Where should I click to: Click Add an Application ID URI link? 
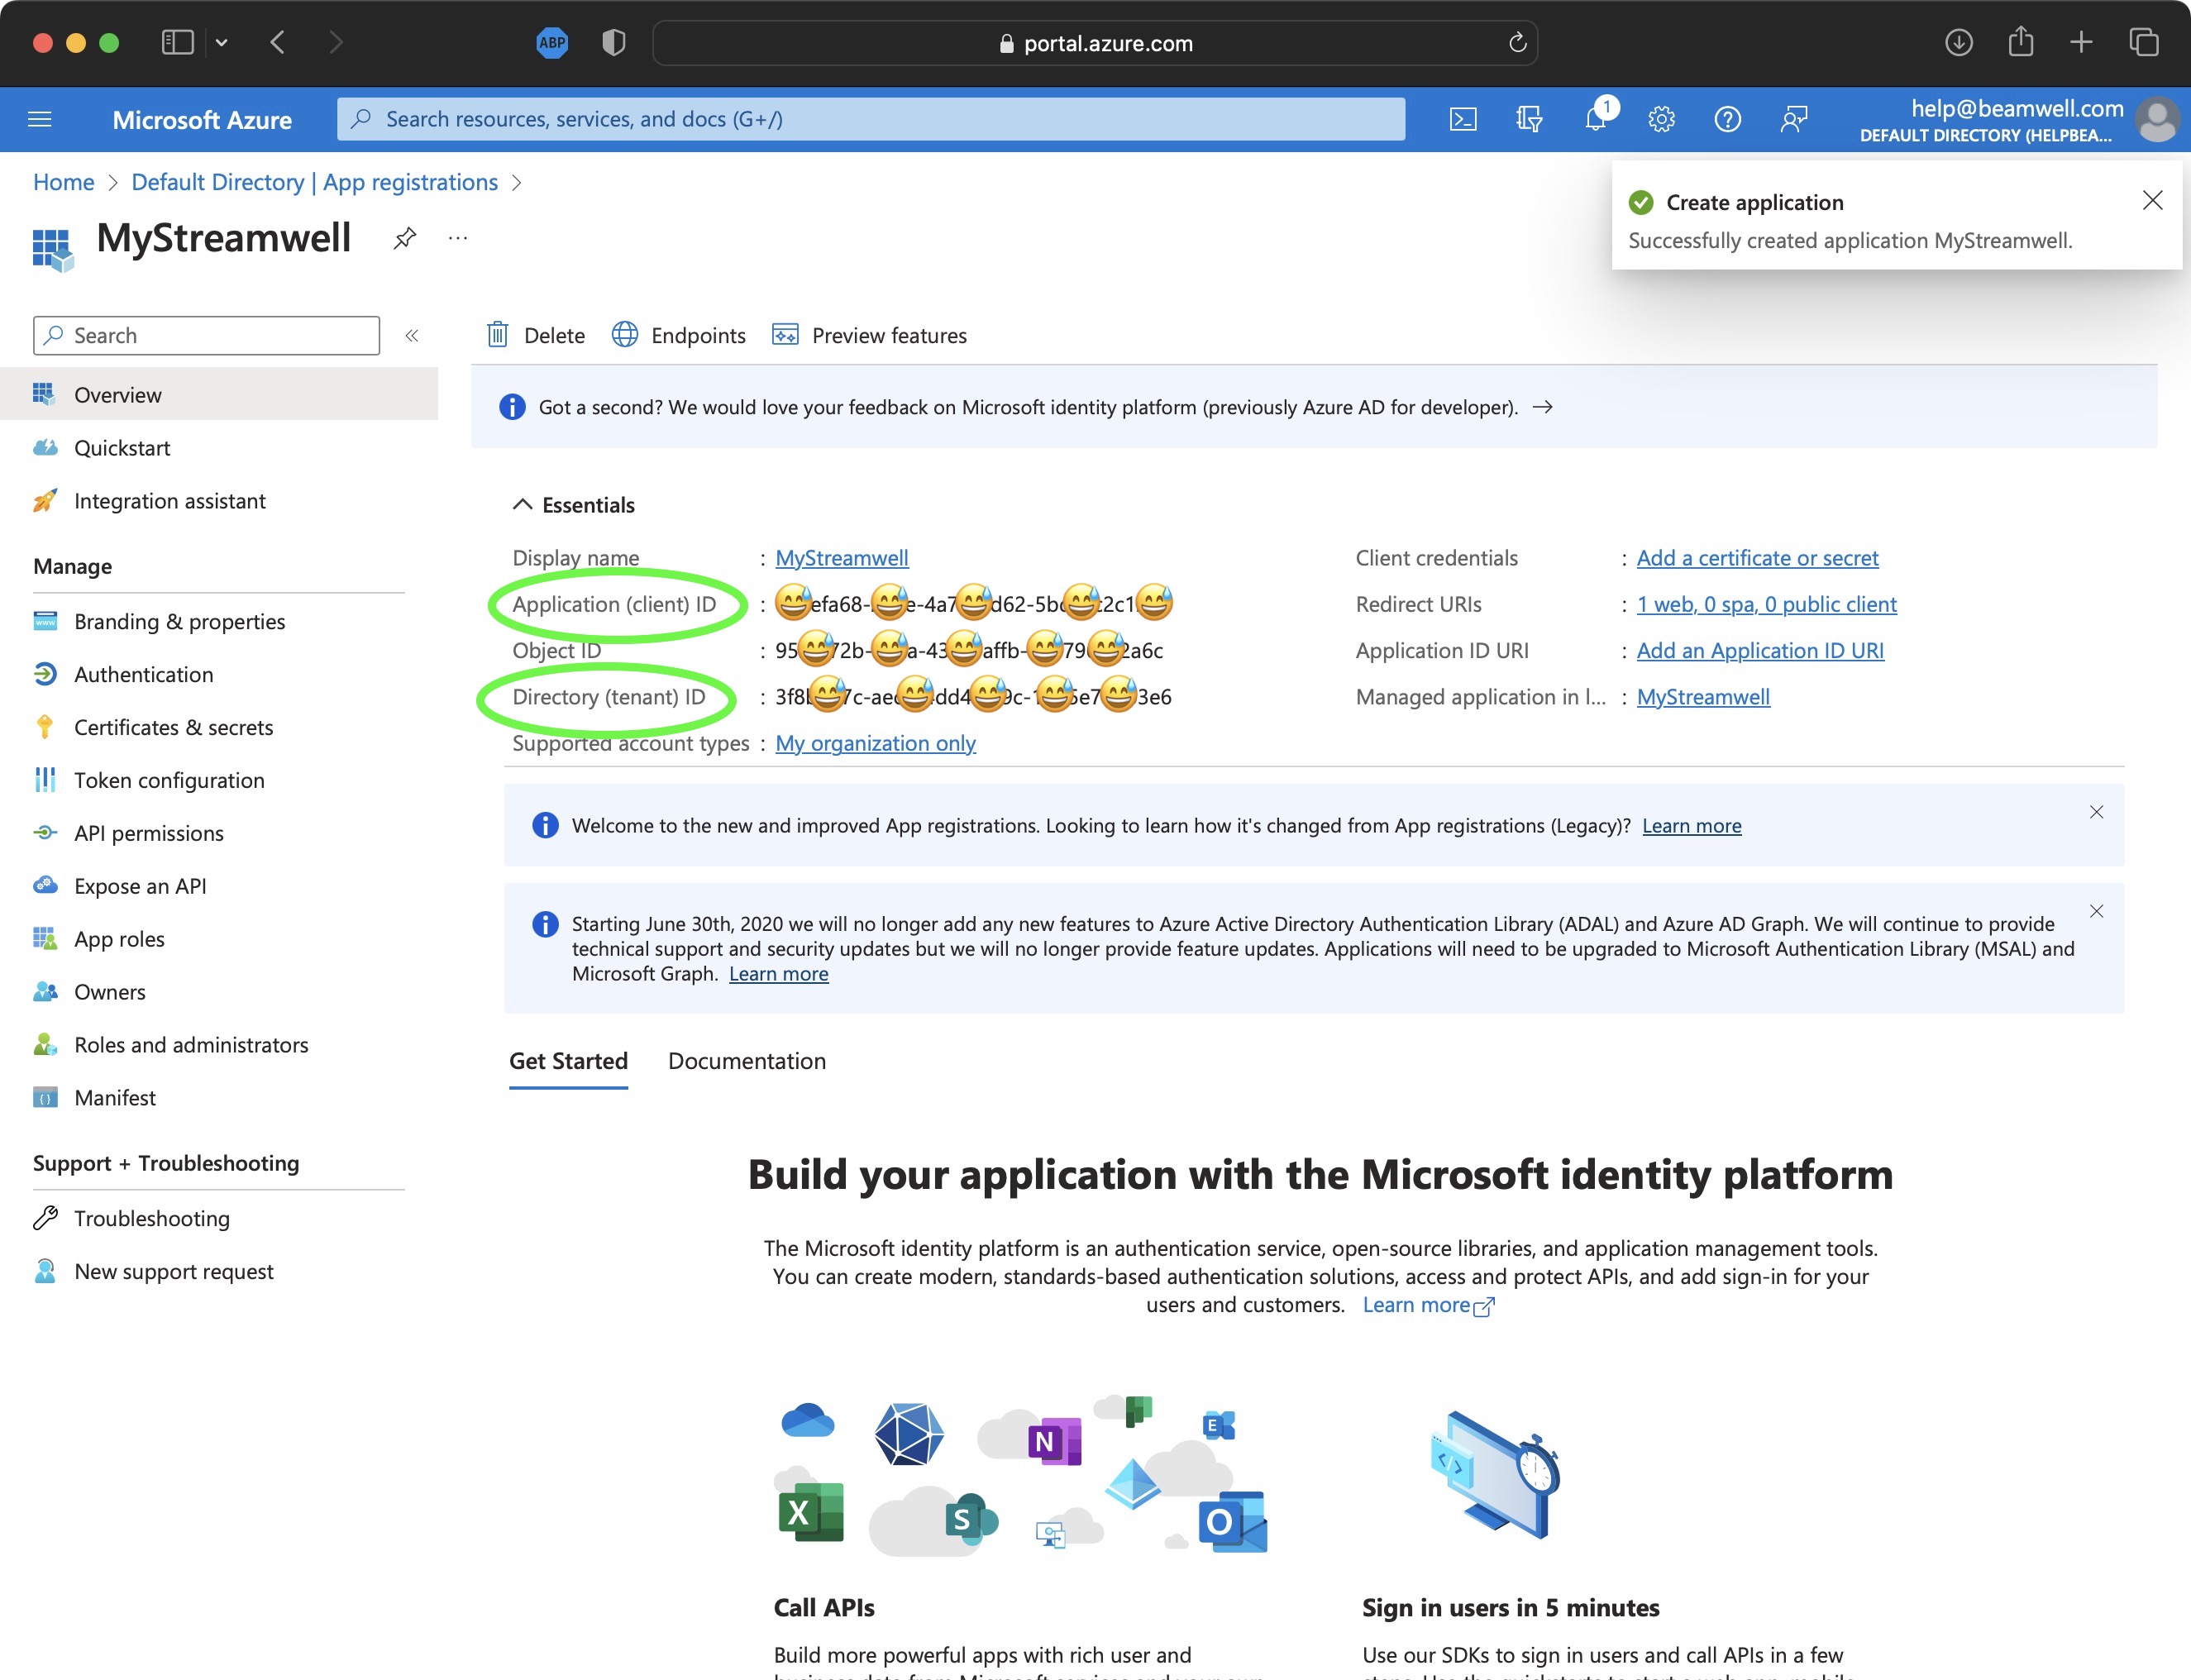tap(1759, 650)
